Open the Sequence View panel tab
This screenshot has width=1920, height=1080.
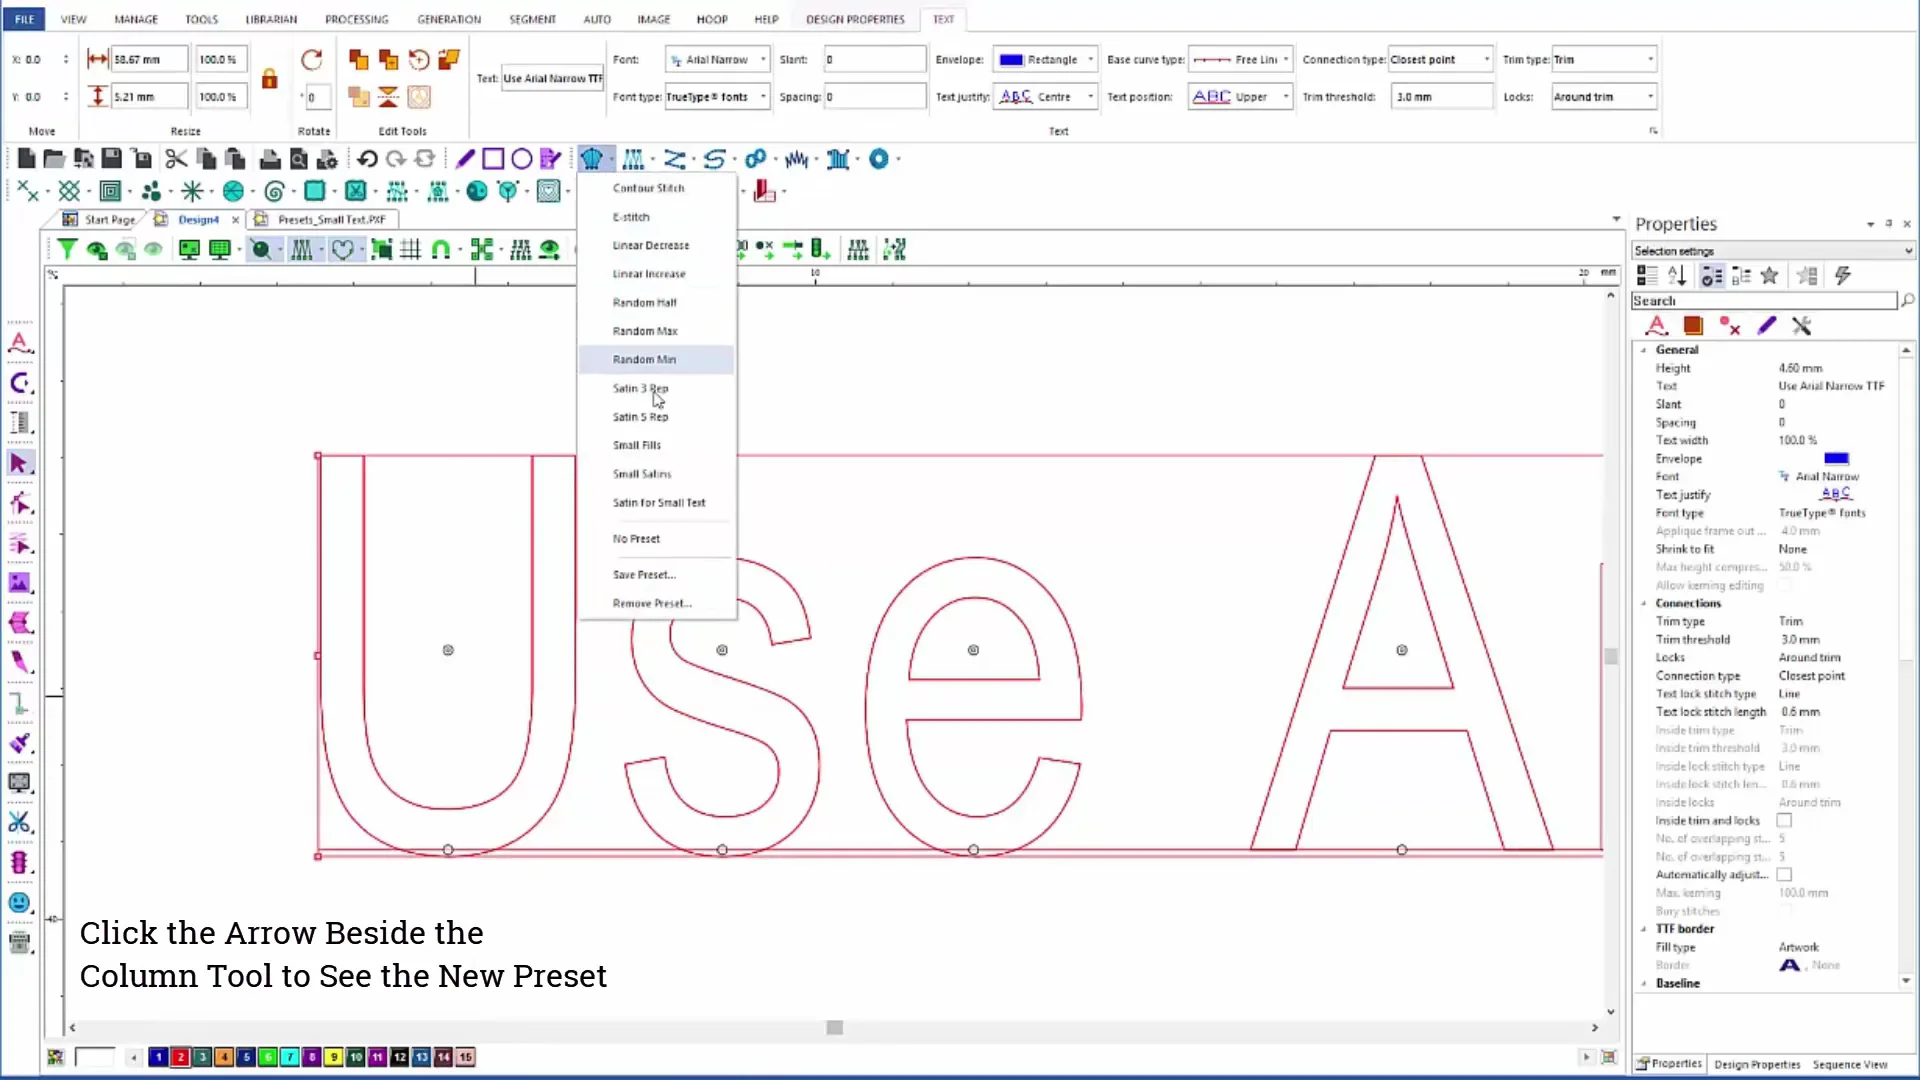[x=1849, y=1064]
